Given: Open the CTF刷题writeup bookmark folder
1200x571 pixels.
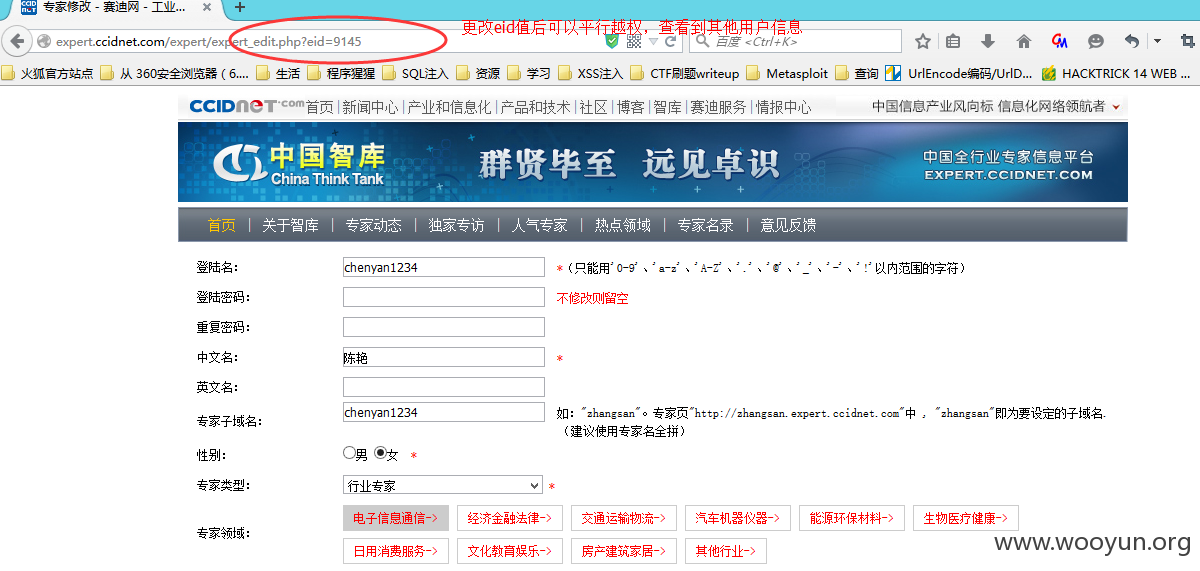Looking at the screenshot, I should click(x=684, y=73).
